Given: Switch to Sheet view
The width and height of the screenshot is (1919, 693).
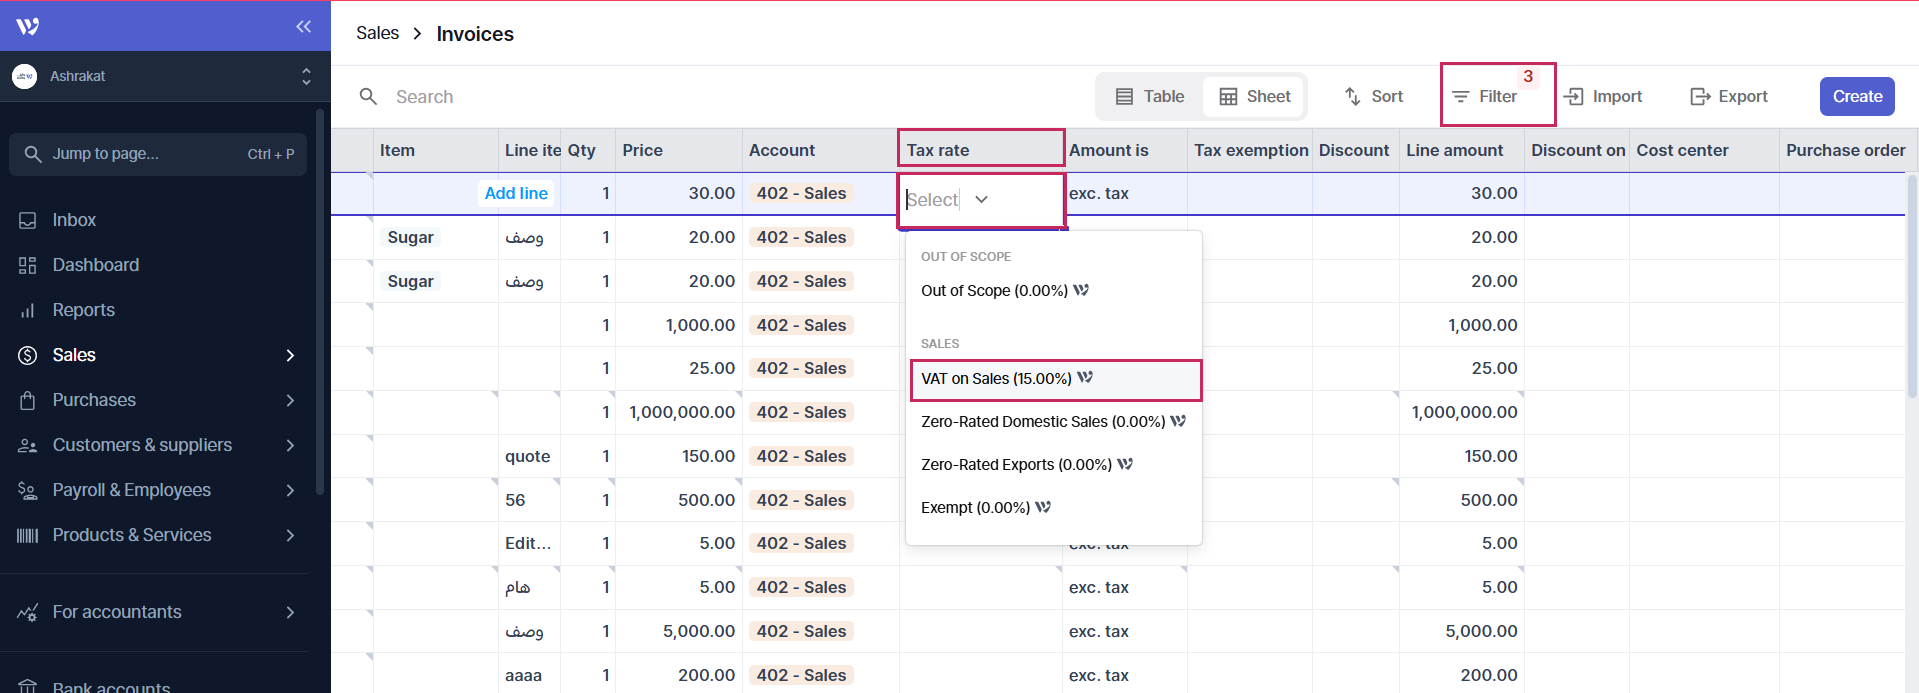Looking at the screenshot, I should pos(1255,96).
